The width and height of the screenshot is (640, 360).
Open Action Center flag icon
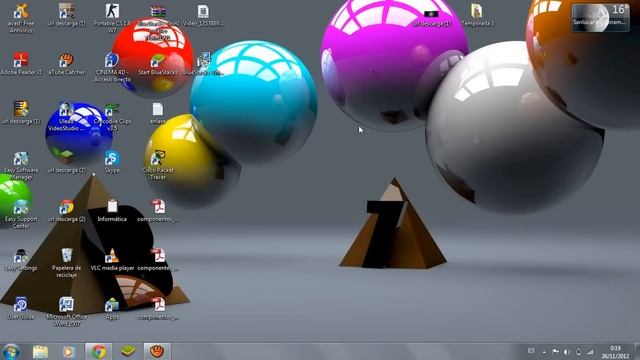(556, 351)
